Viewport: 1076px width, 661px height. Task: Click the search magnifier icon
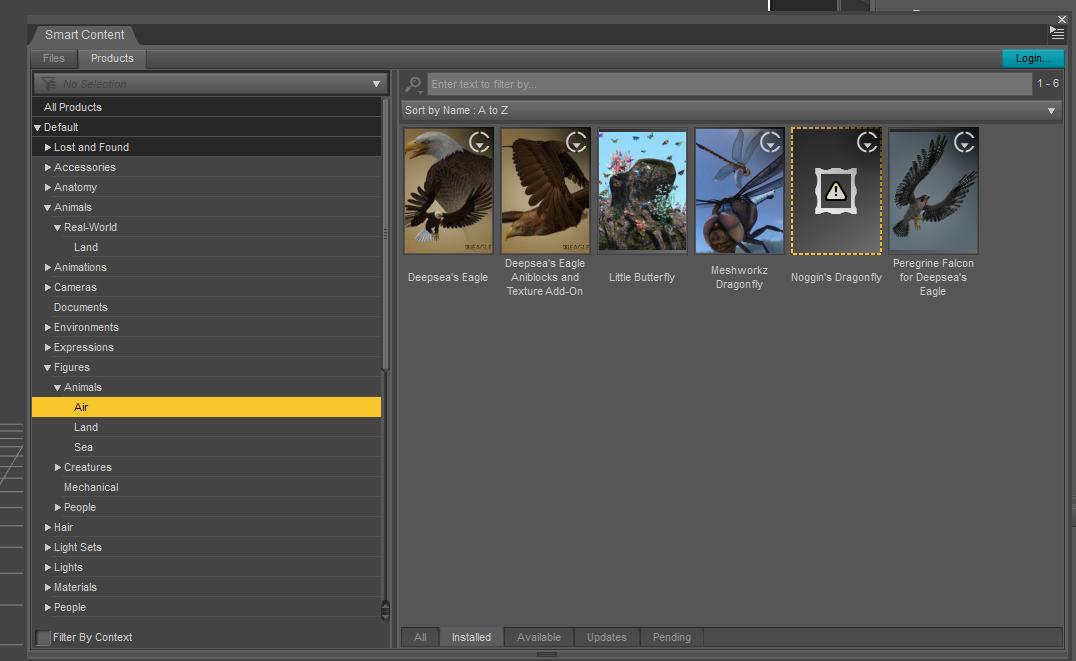(413, 84)
